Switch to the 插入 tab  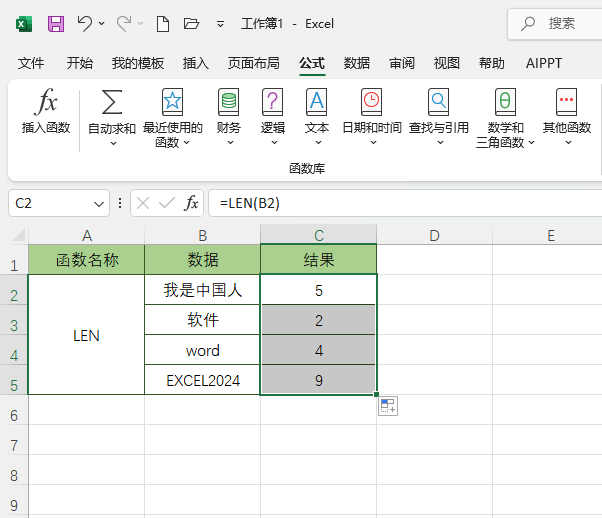pos(196,63)
